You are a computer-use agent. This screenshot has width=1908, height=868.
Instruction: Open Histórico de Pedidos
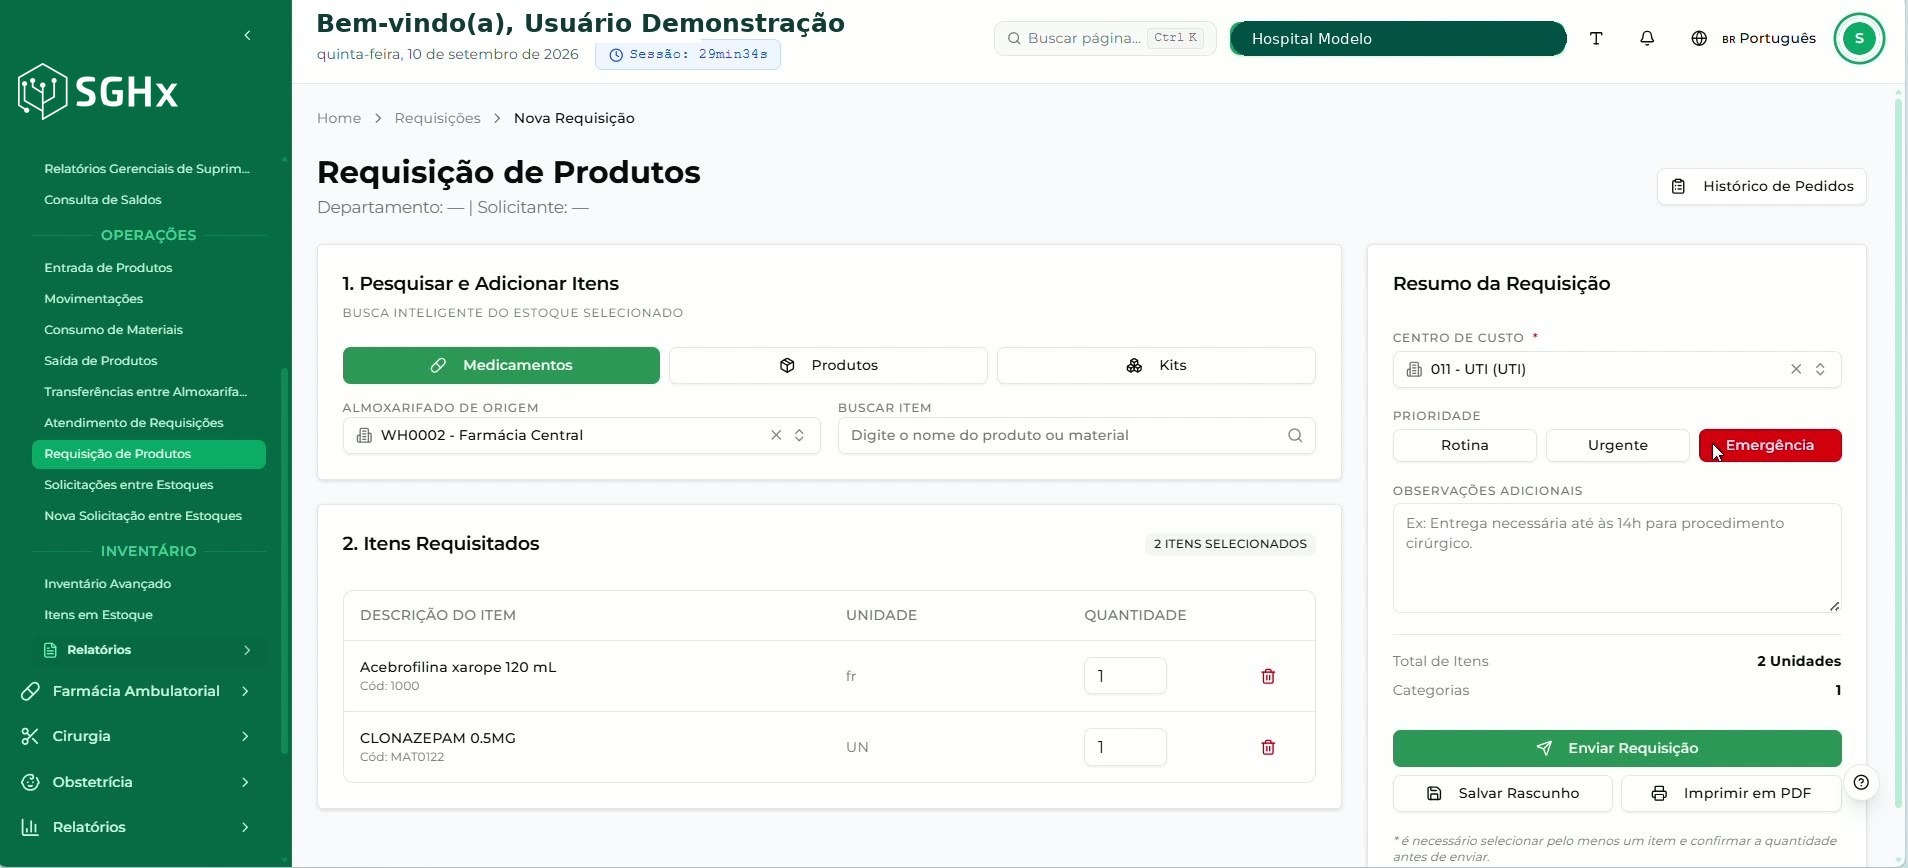[x=1762, y=187]
